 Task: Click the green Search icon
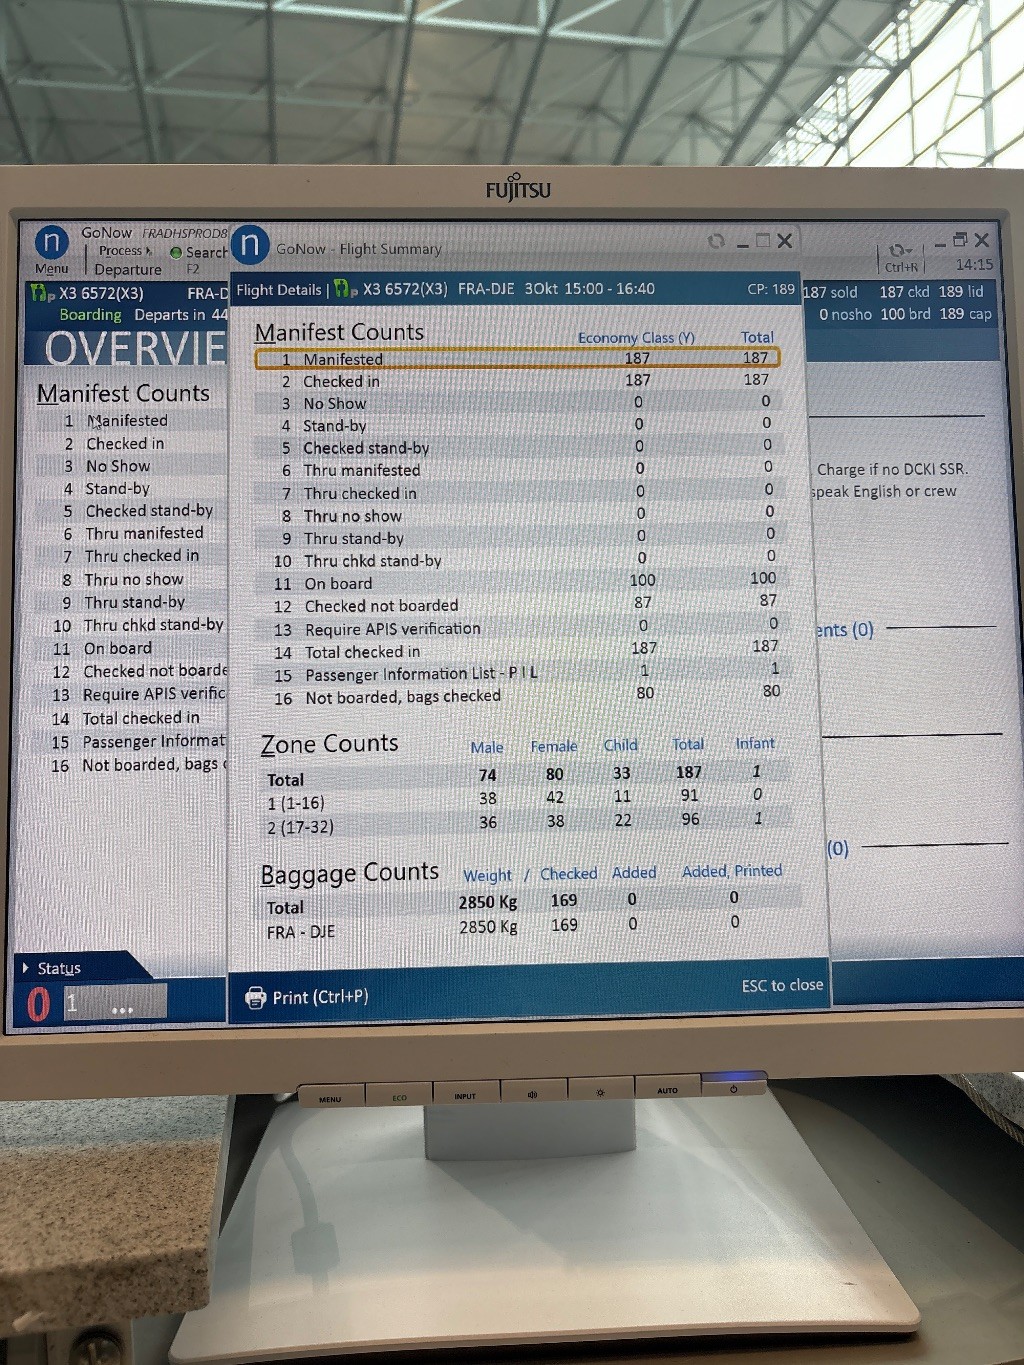tap(176, 253)
